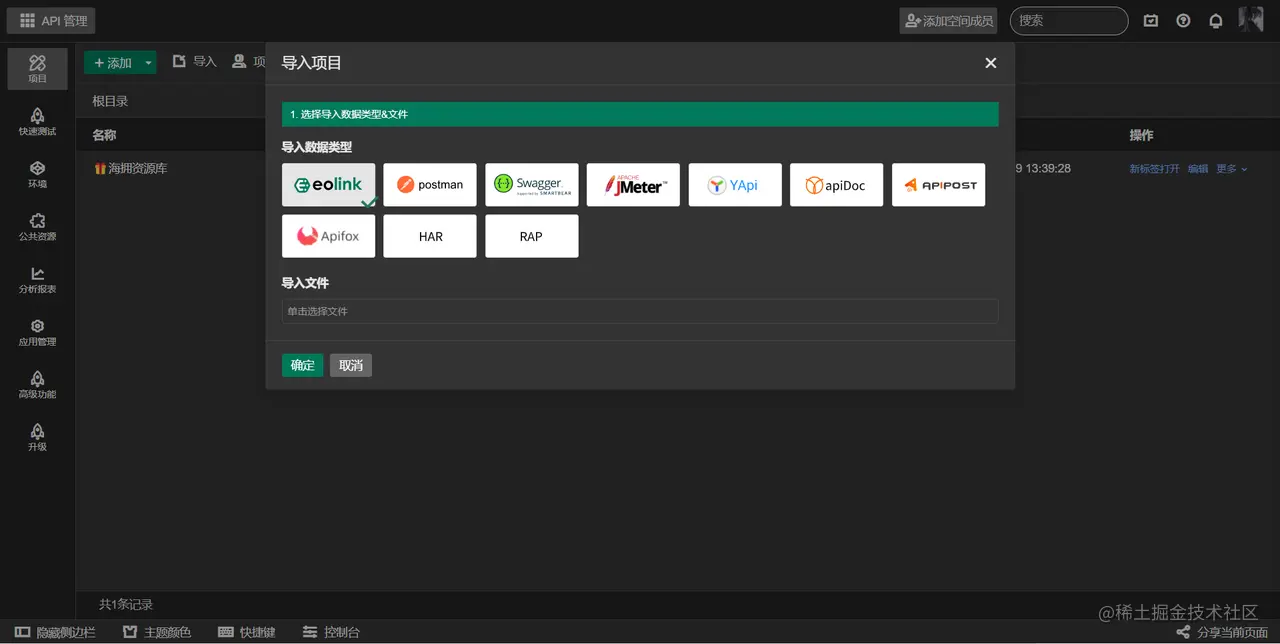1280x644 pixels.
Task: Select JMeter as import data type
Action: (x=633, y=185)
